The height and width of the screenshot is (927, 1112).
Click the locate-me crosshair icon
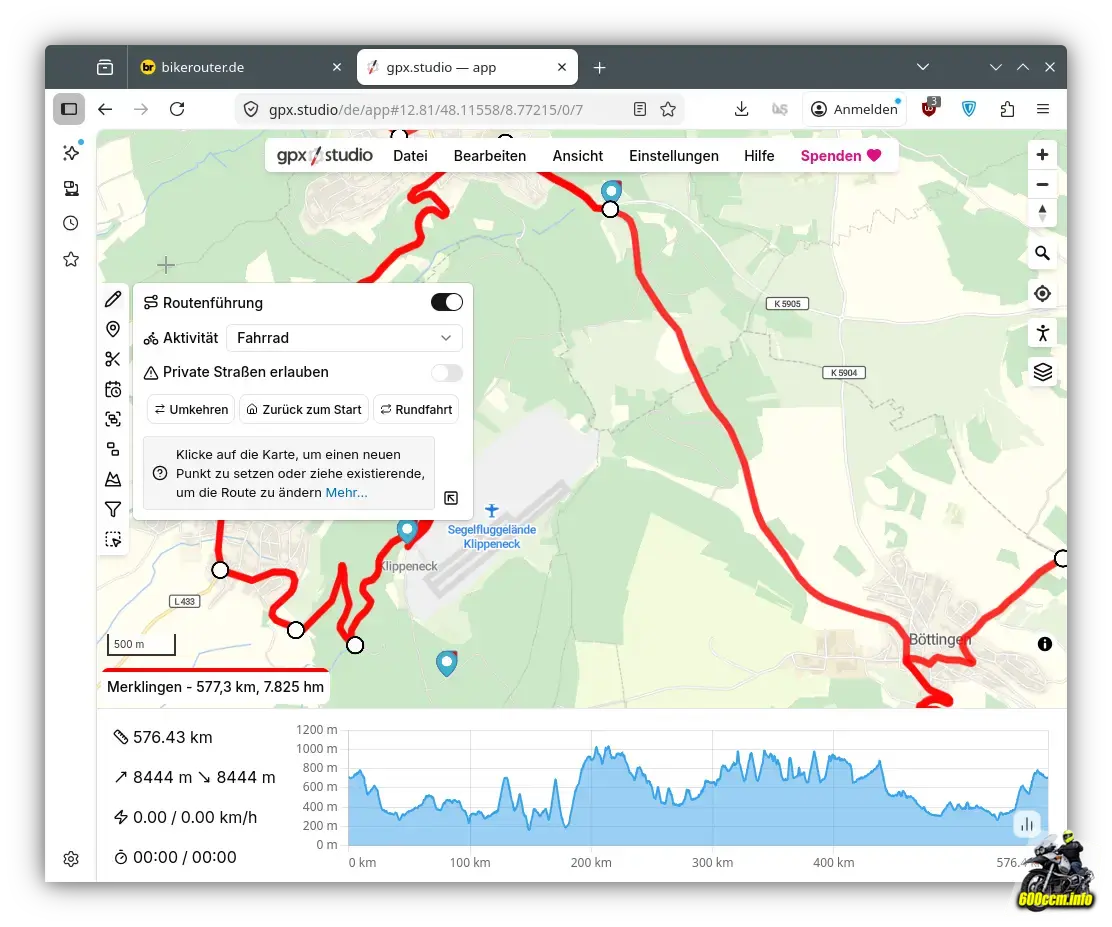(1042, 294)
